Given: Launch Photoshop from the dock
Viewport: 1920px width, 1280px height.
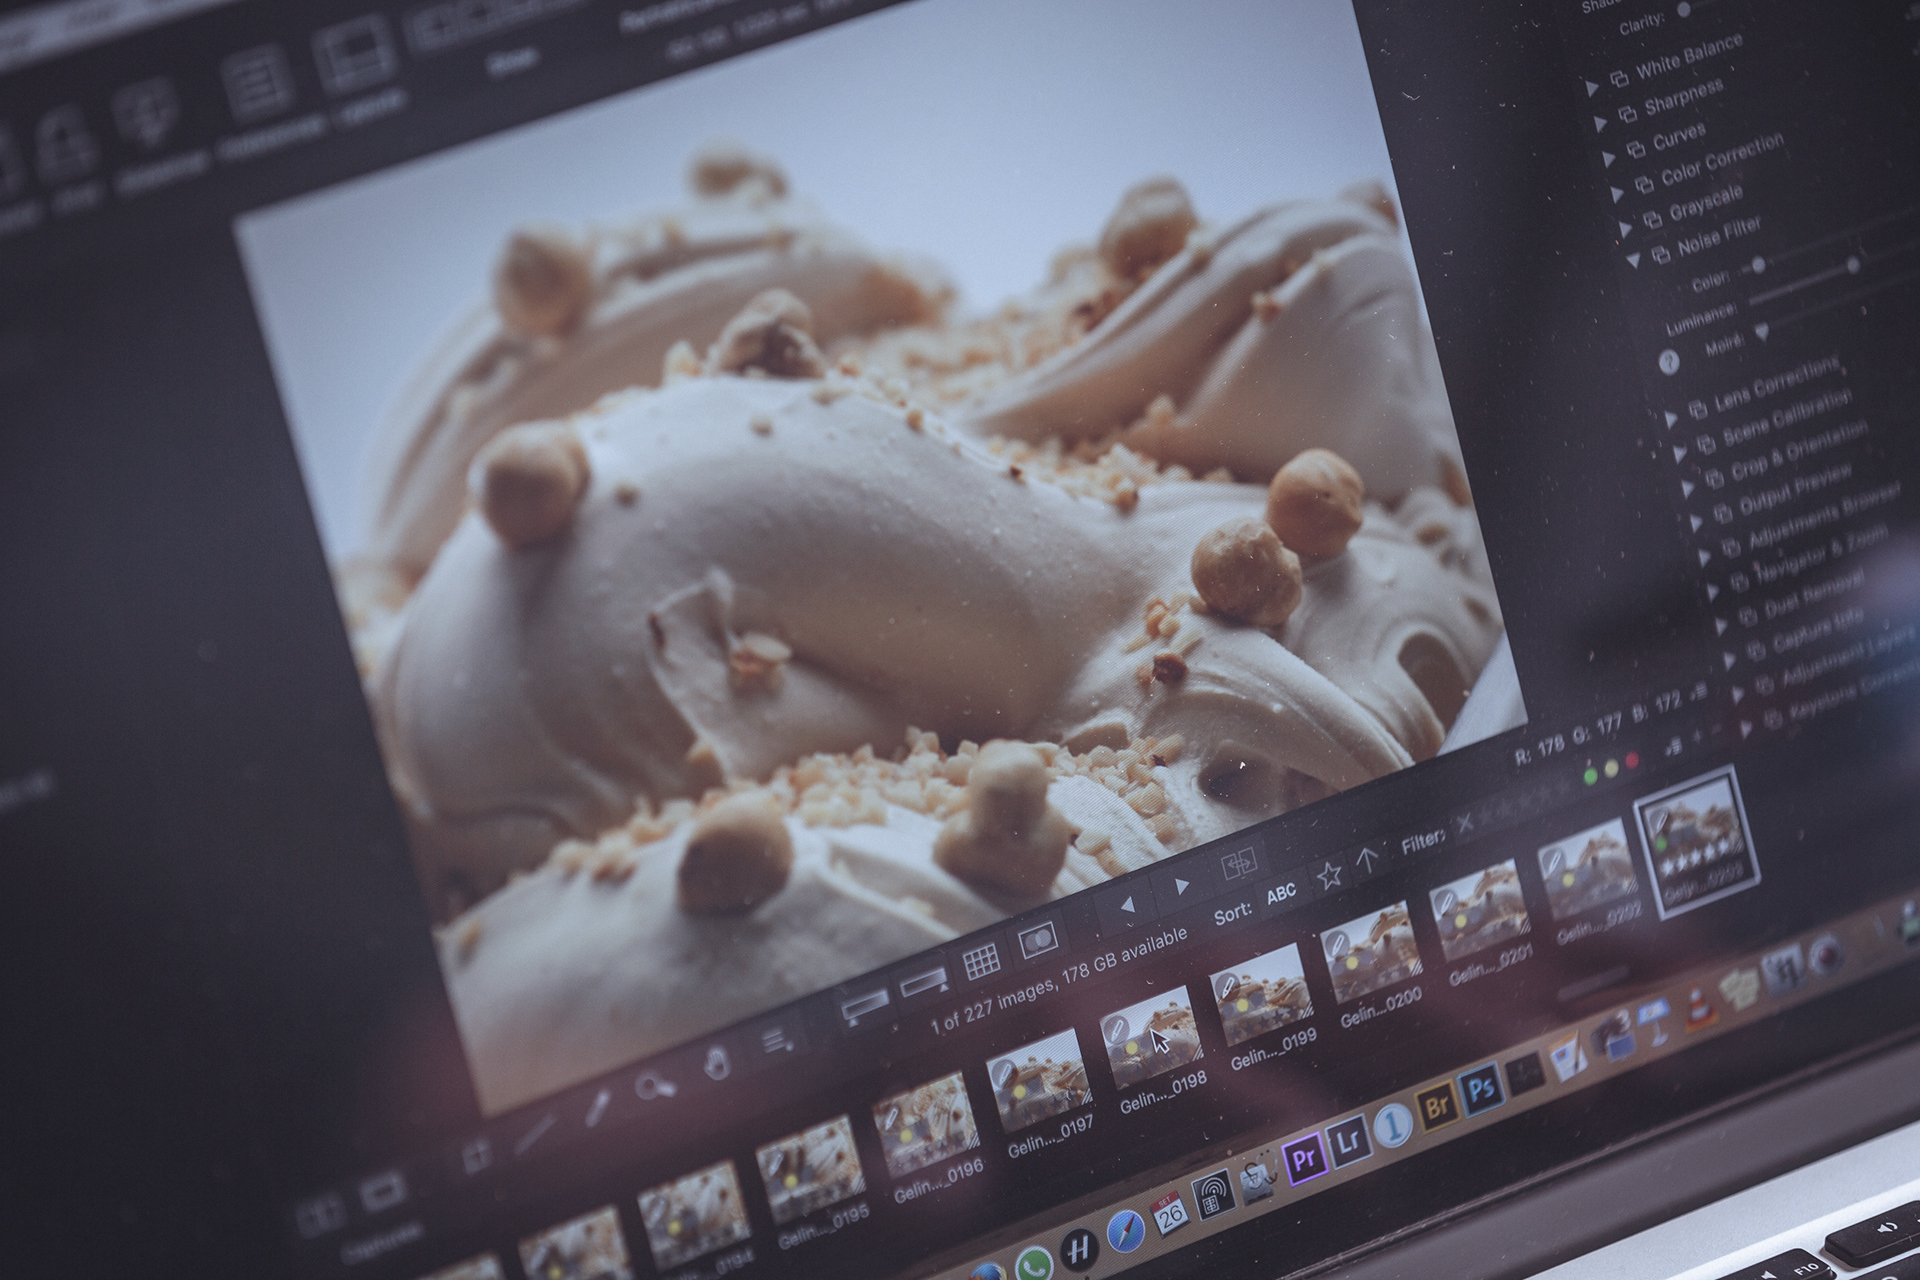Looking at the screenshot, I should click(1480, 1088).
